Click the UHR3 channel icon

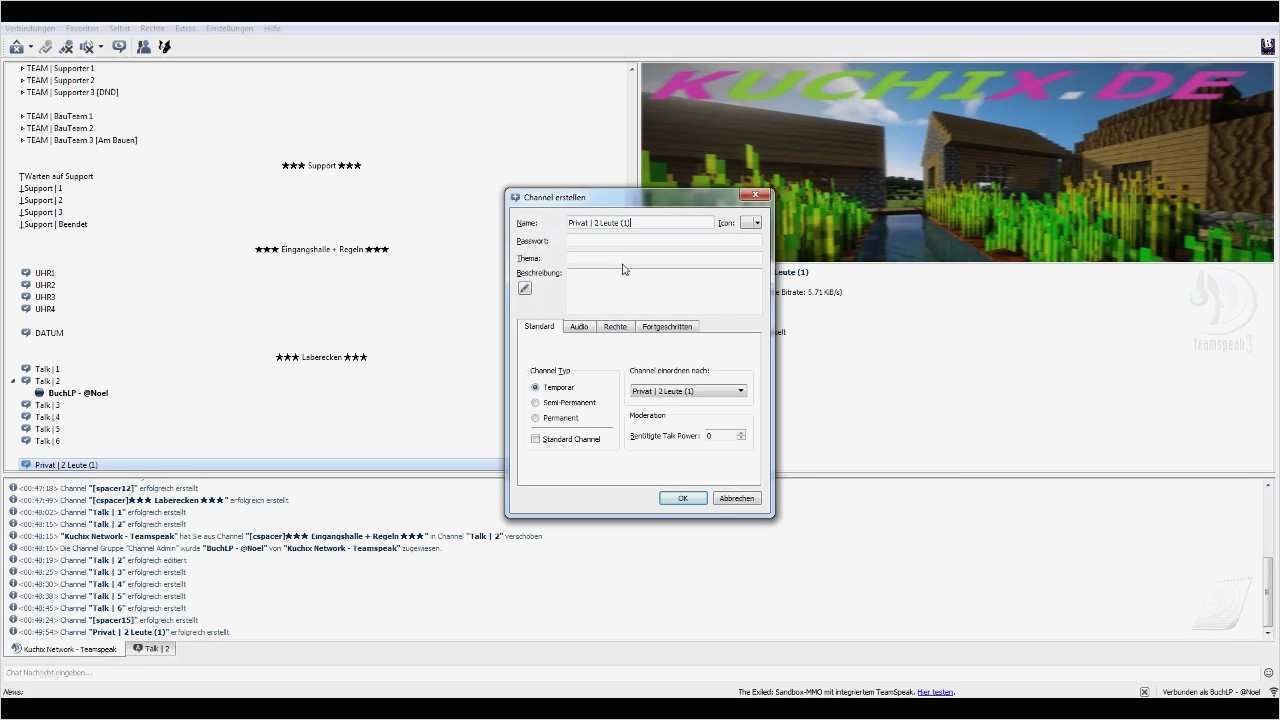pos(26,297)
